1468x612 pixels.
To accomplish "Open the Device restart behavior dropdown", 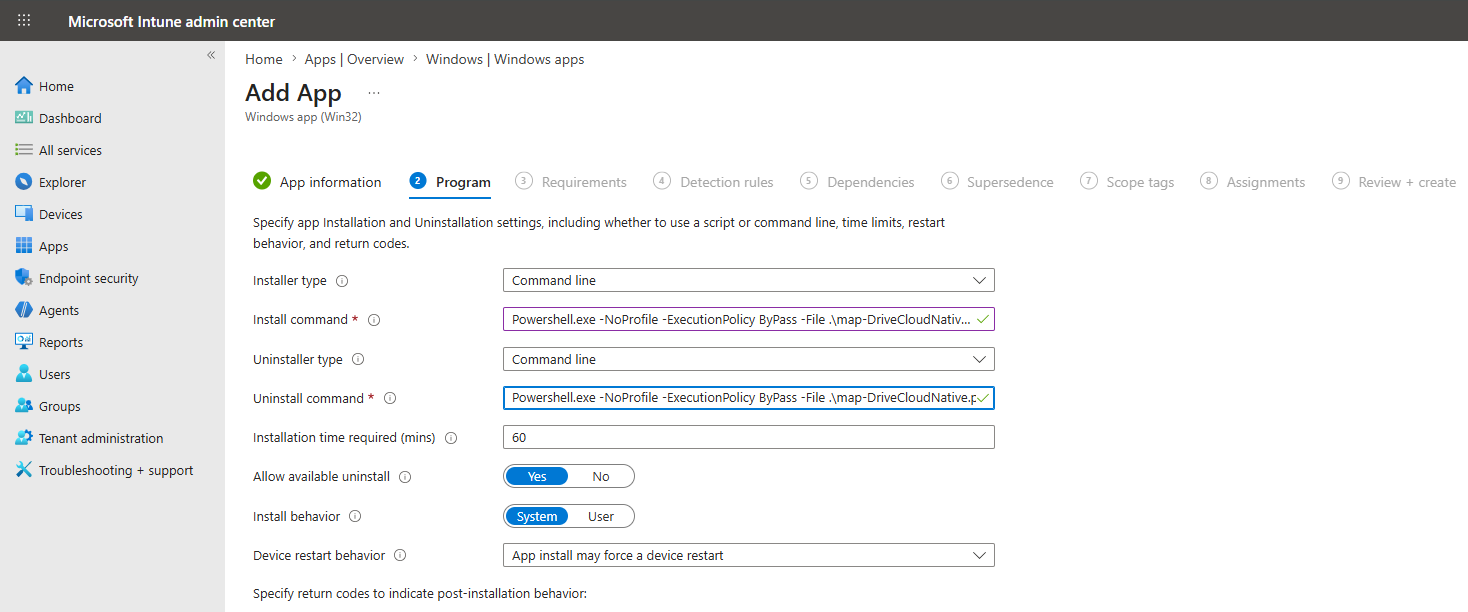I will [749, 555].
